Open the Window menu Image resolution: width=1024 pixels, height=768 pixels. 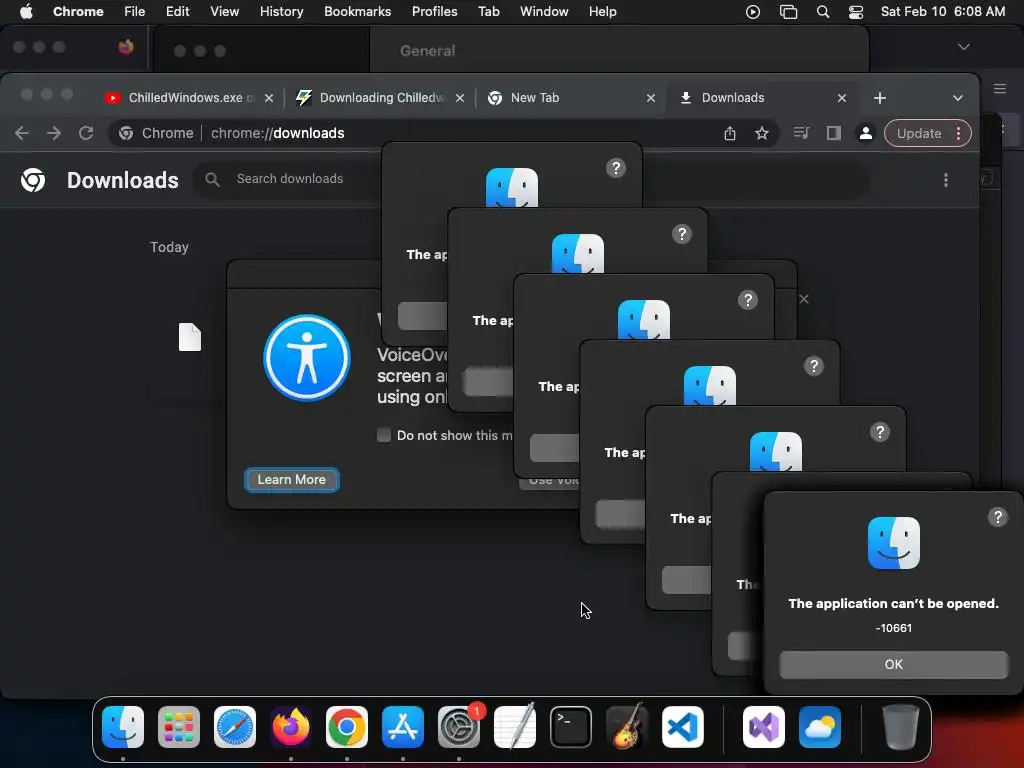(x=543, y=12)
